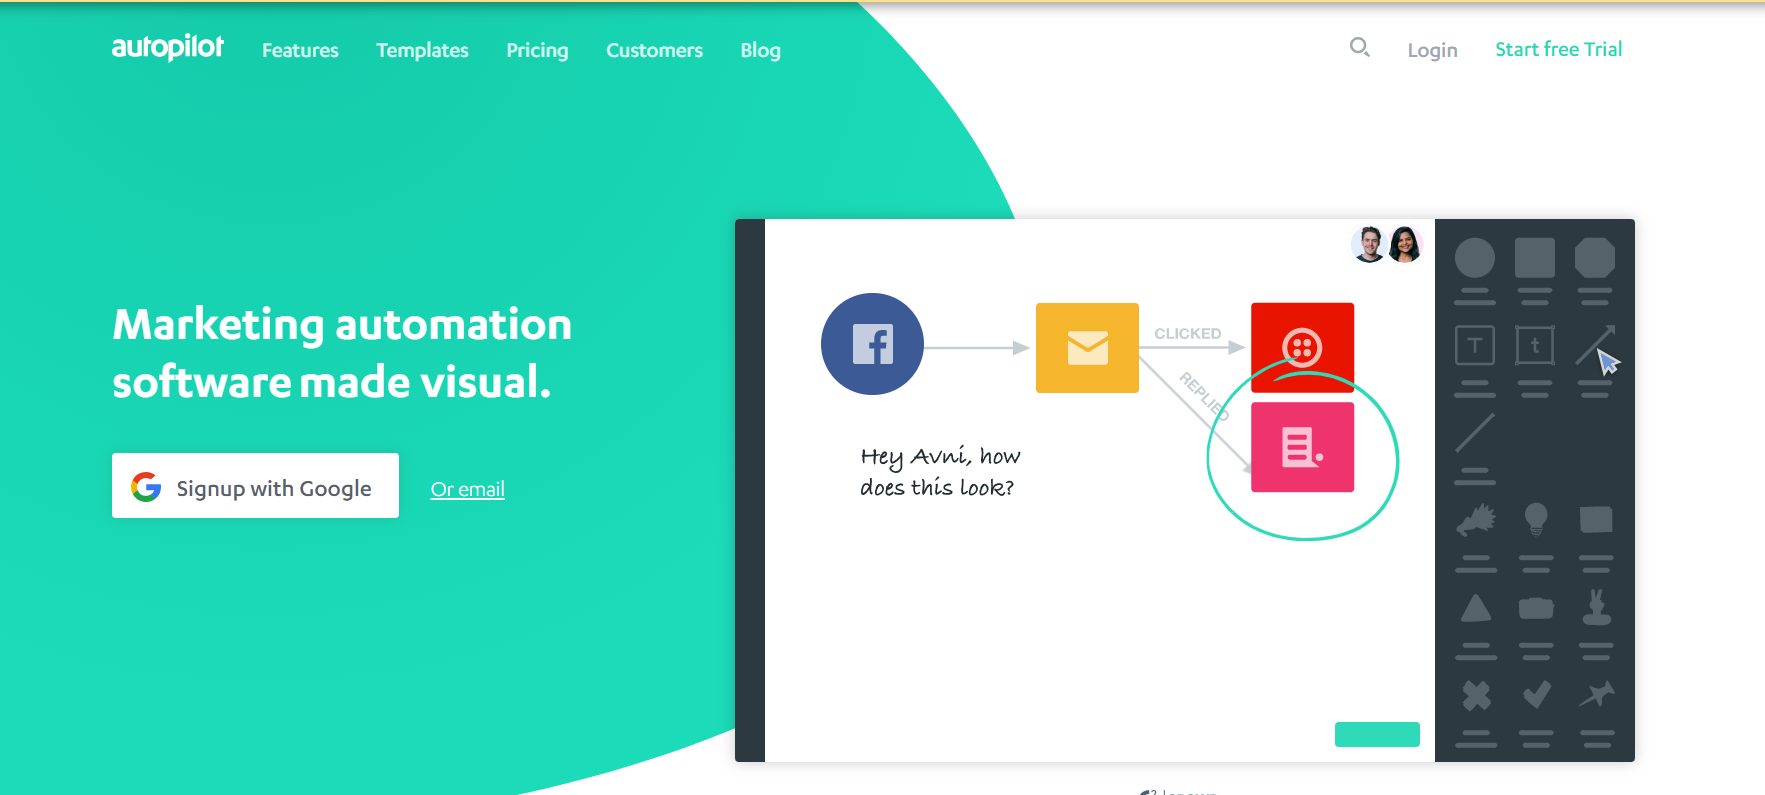Click the teal button in canvas corner
The width and height of the screenshot is (1765, 795).
pyautogui.click(x=1377, y=734)
